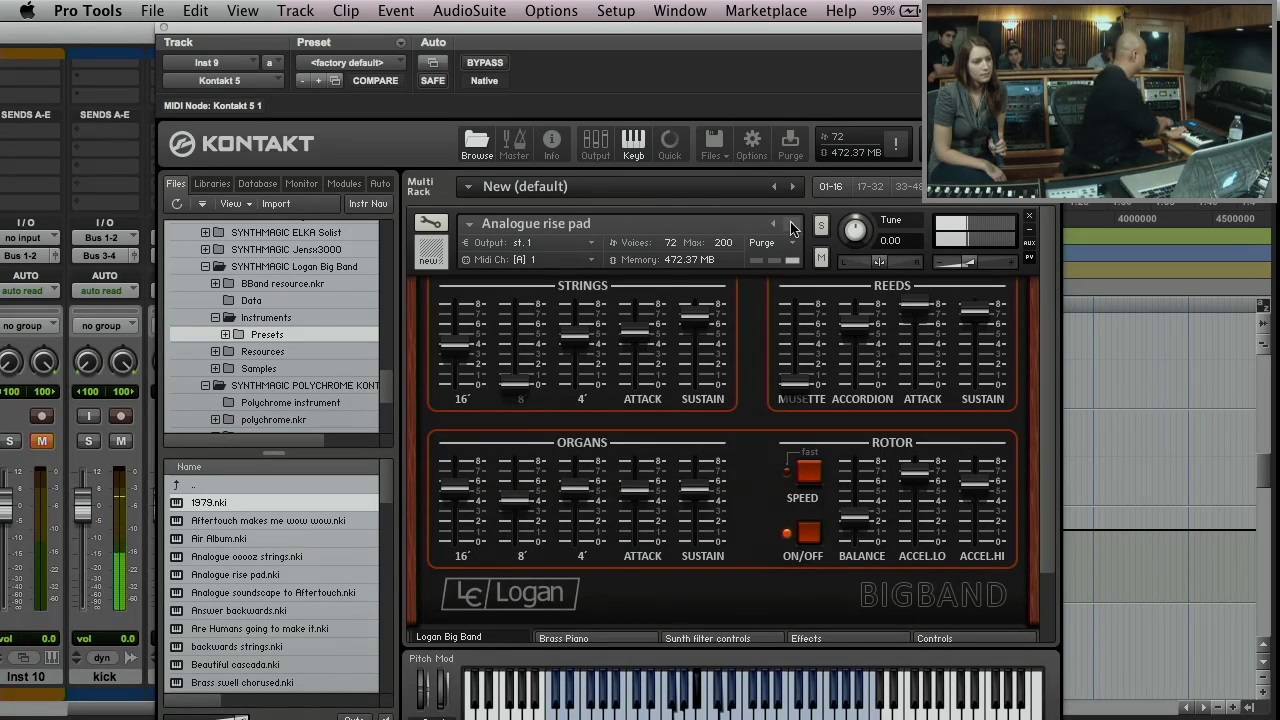Toggle Solo on kick track
The width and height of the screenshot is (1280, 720).
point(88,441)
